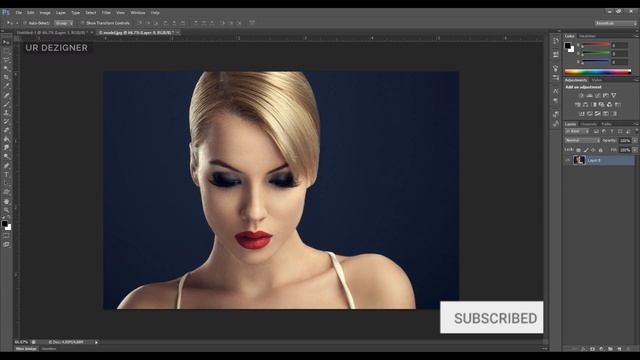
Task: Toggle lock position icon
Action: [x=593, y=150]
